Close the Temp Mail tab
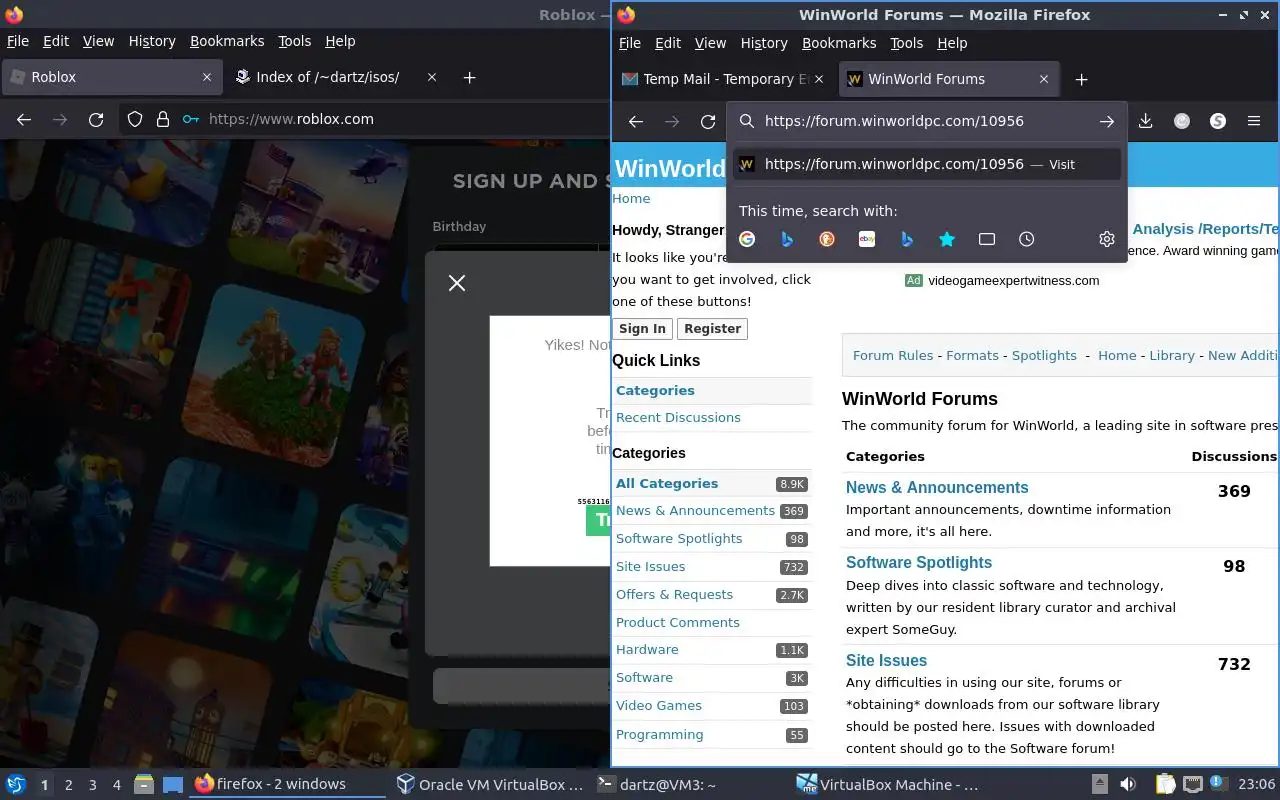 pyautogui.click(x=820, y=79)
